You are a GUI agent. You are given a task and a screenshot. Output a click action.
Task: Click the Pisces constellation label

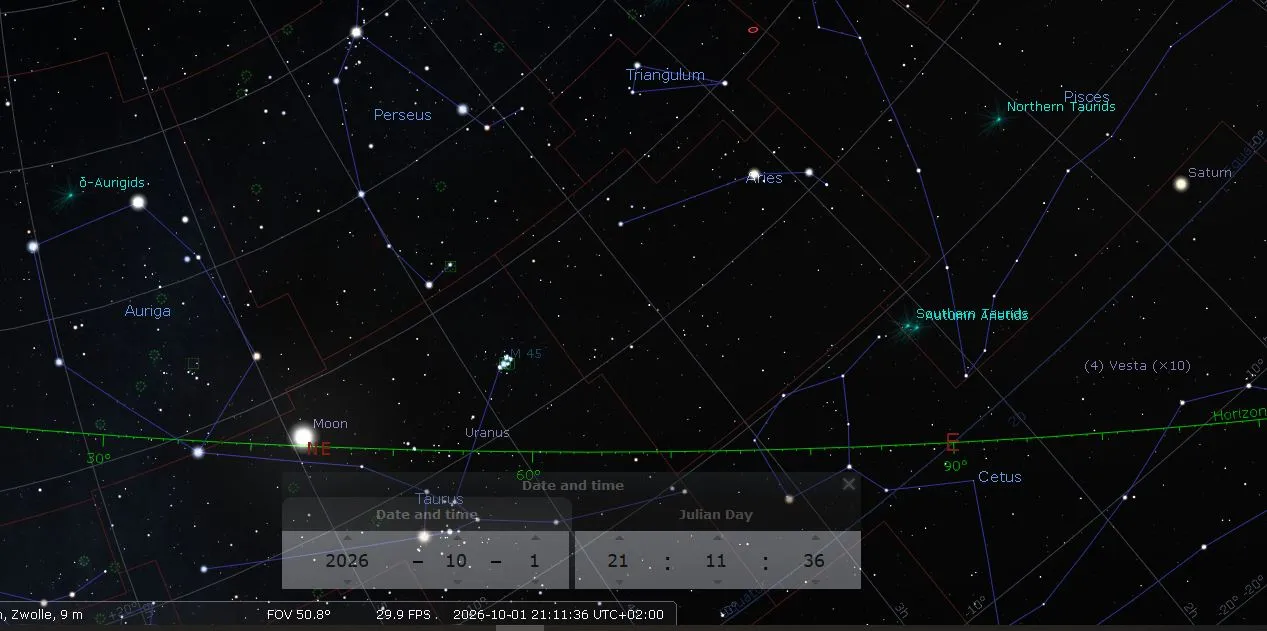(x=1087, y=97)
